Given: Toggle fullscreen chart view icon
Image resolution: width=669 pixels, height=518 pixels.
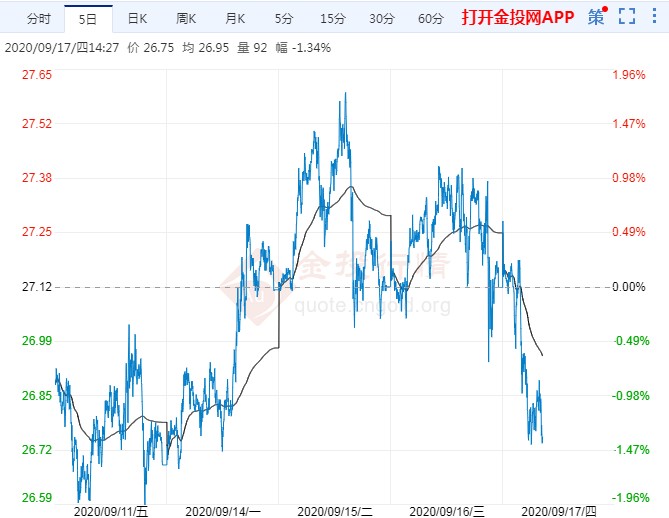Looking at the screenshot, I should coord(627,17).
